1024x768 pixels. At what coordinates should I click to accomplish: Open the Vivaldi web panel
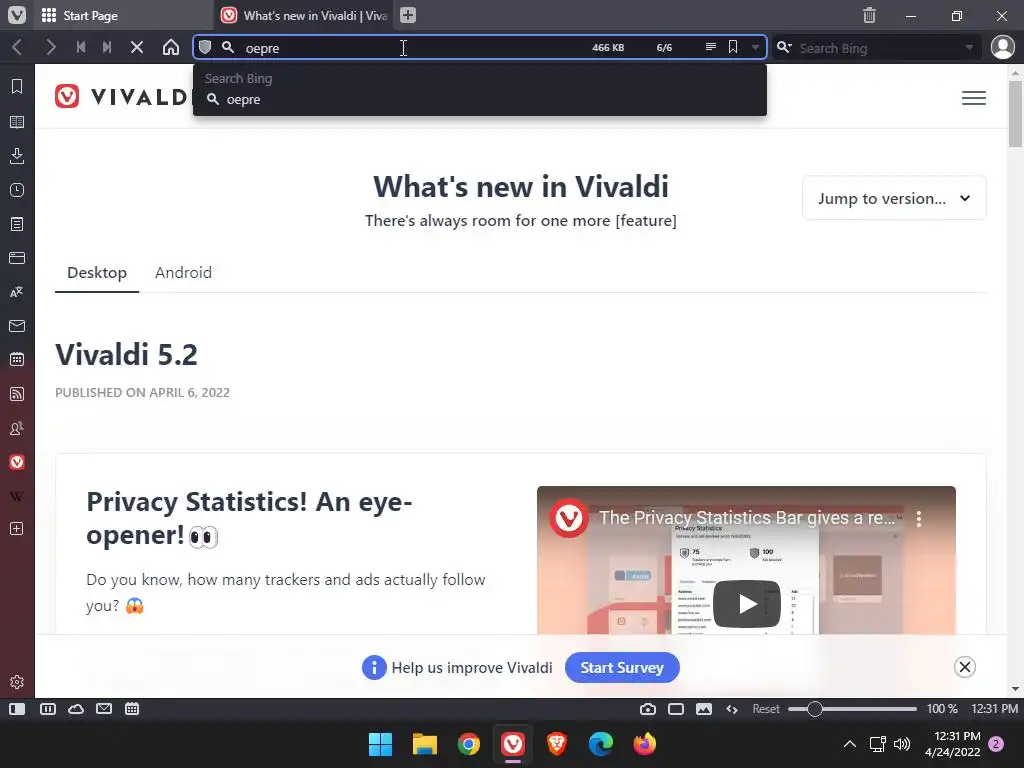17,462
